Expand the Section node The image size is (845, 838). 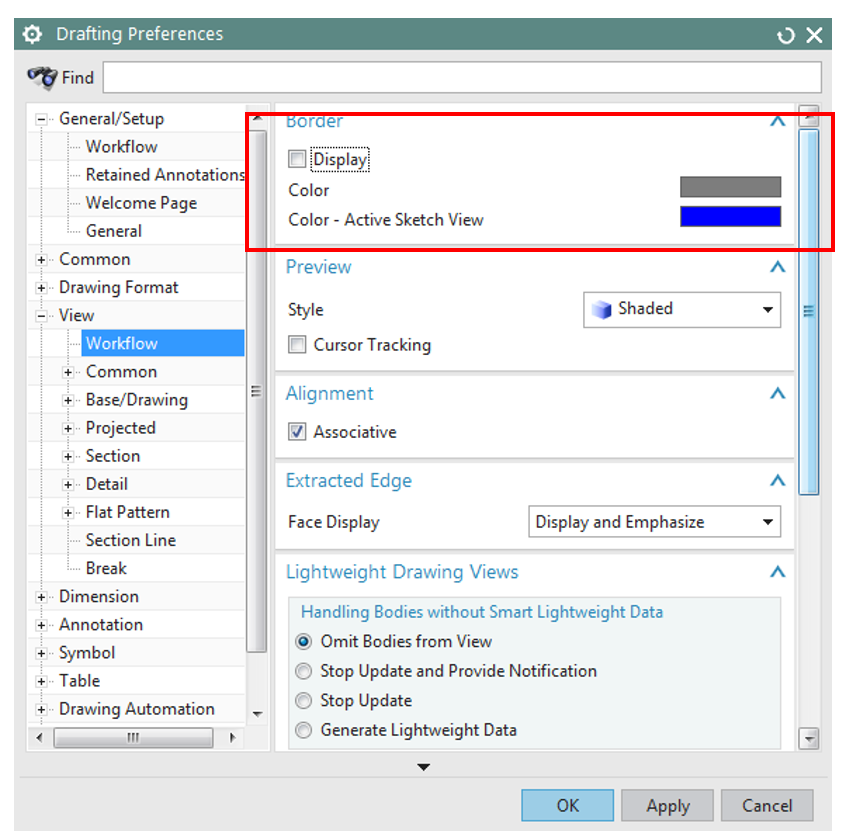point(68,456)
